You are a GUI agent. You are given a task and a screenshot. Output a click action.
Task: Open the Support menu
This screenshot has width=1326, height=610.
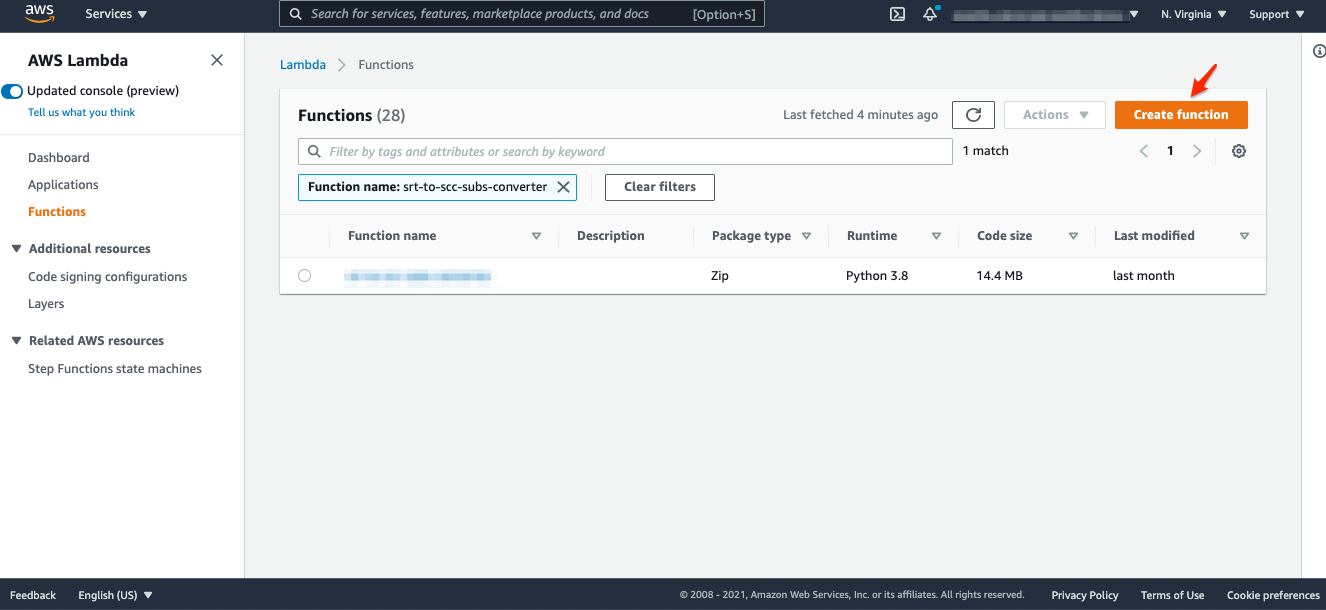pos(1277,14)
